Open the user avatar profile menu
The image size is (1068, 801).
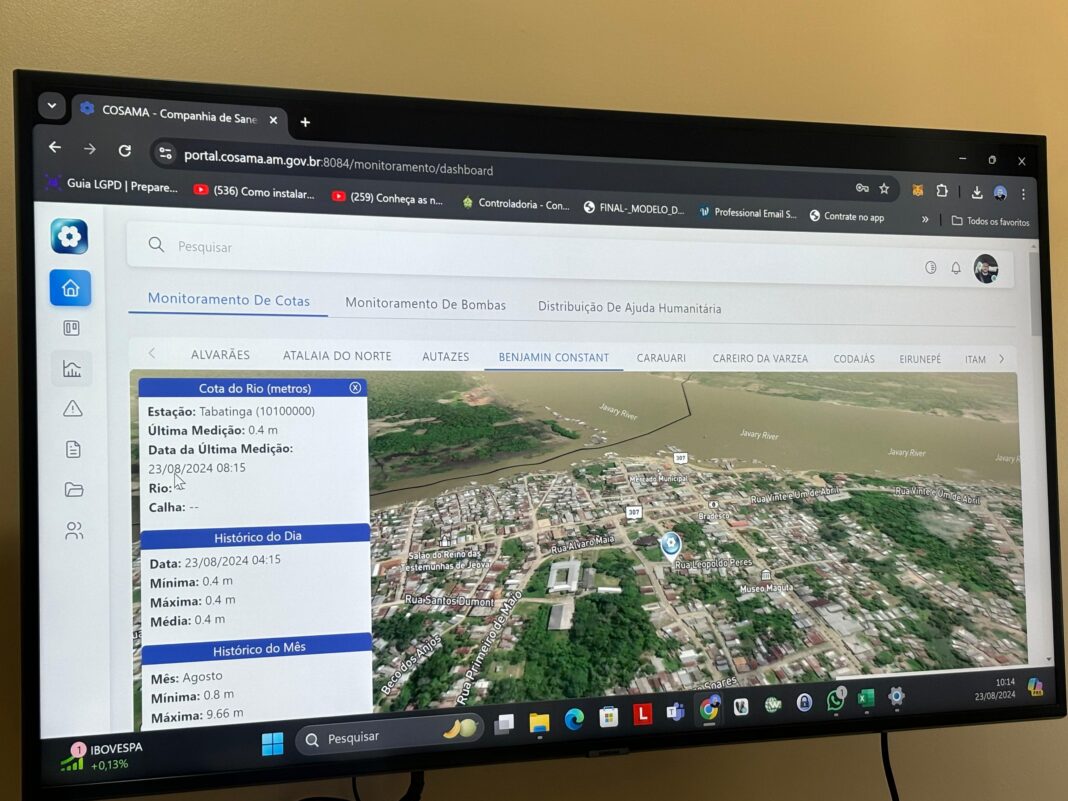tap(985, 269)
